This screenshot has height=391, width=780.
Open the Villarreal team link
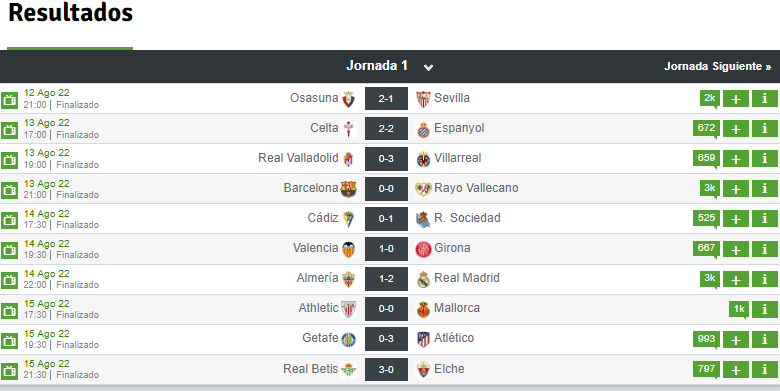tap(458, 158)
